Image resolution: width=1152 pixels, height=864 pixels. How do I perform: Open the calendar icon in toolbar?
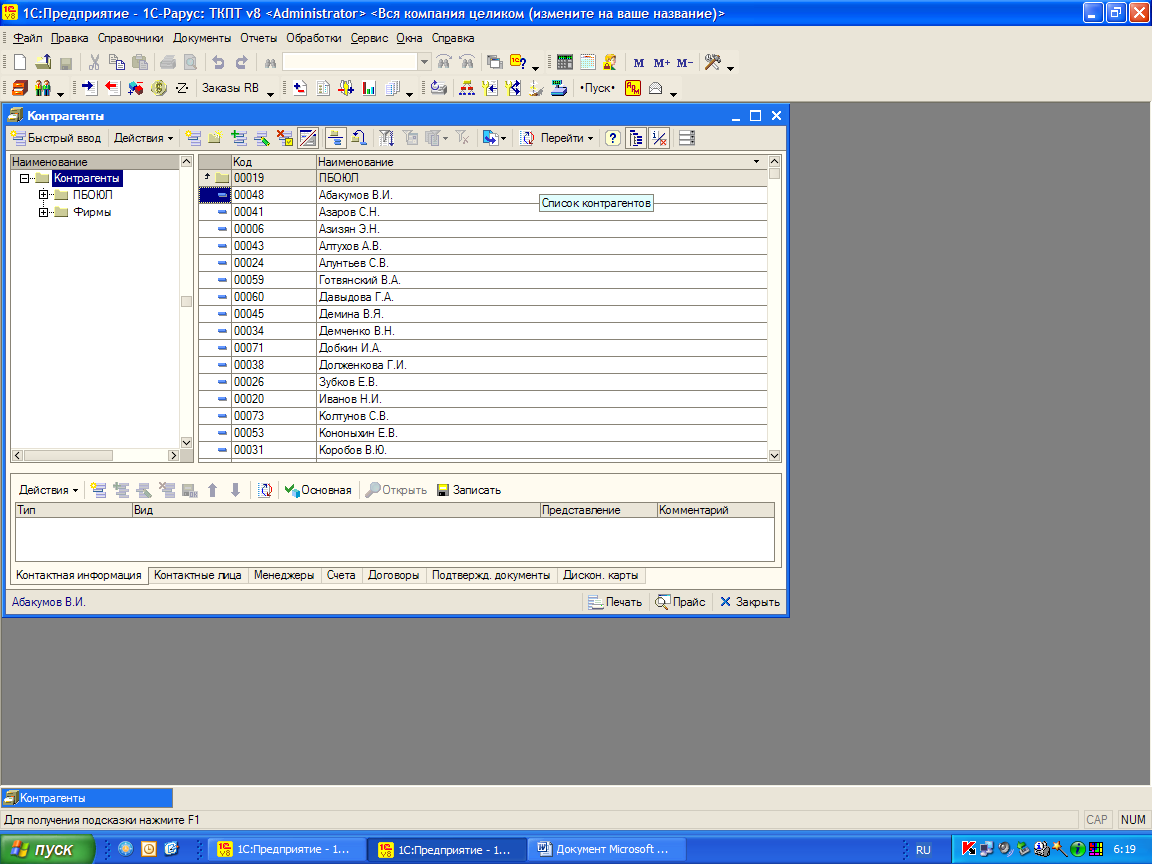pos(588,62)
